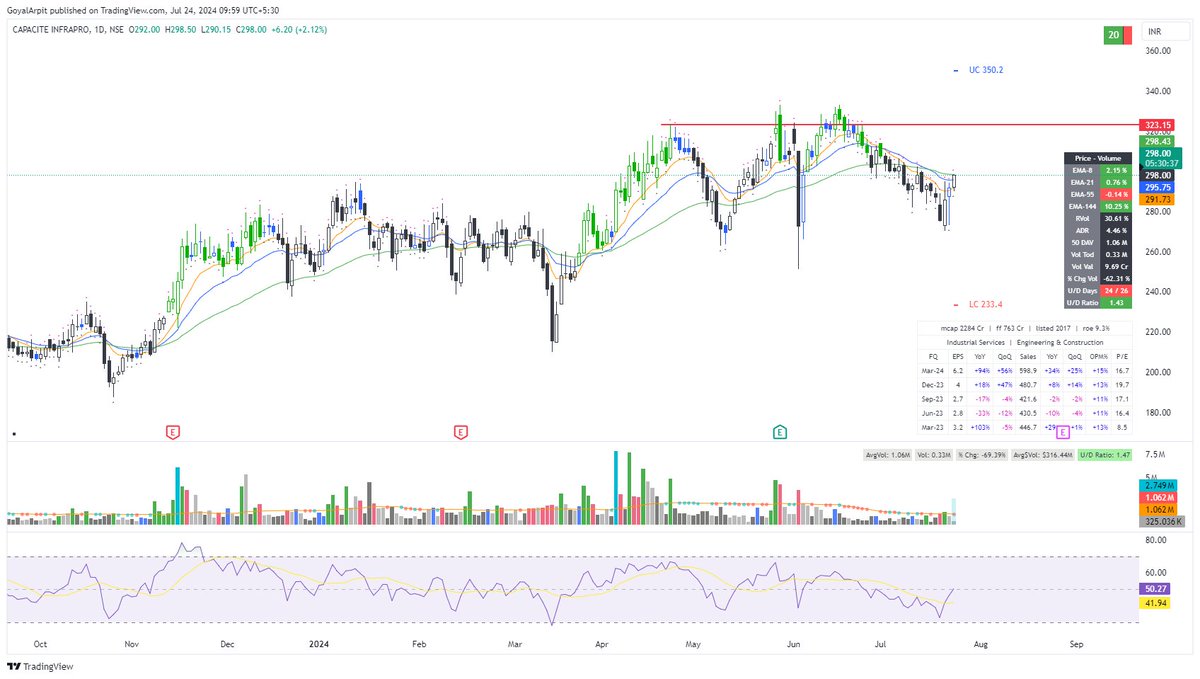Click the red earnings E marker near March
Screen dimensions: 1200x679
[460, 433]
